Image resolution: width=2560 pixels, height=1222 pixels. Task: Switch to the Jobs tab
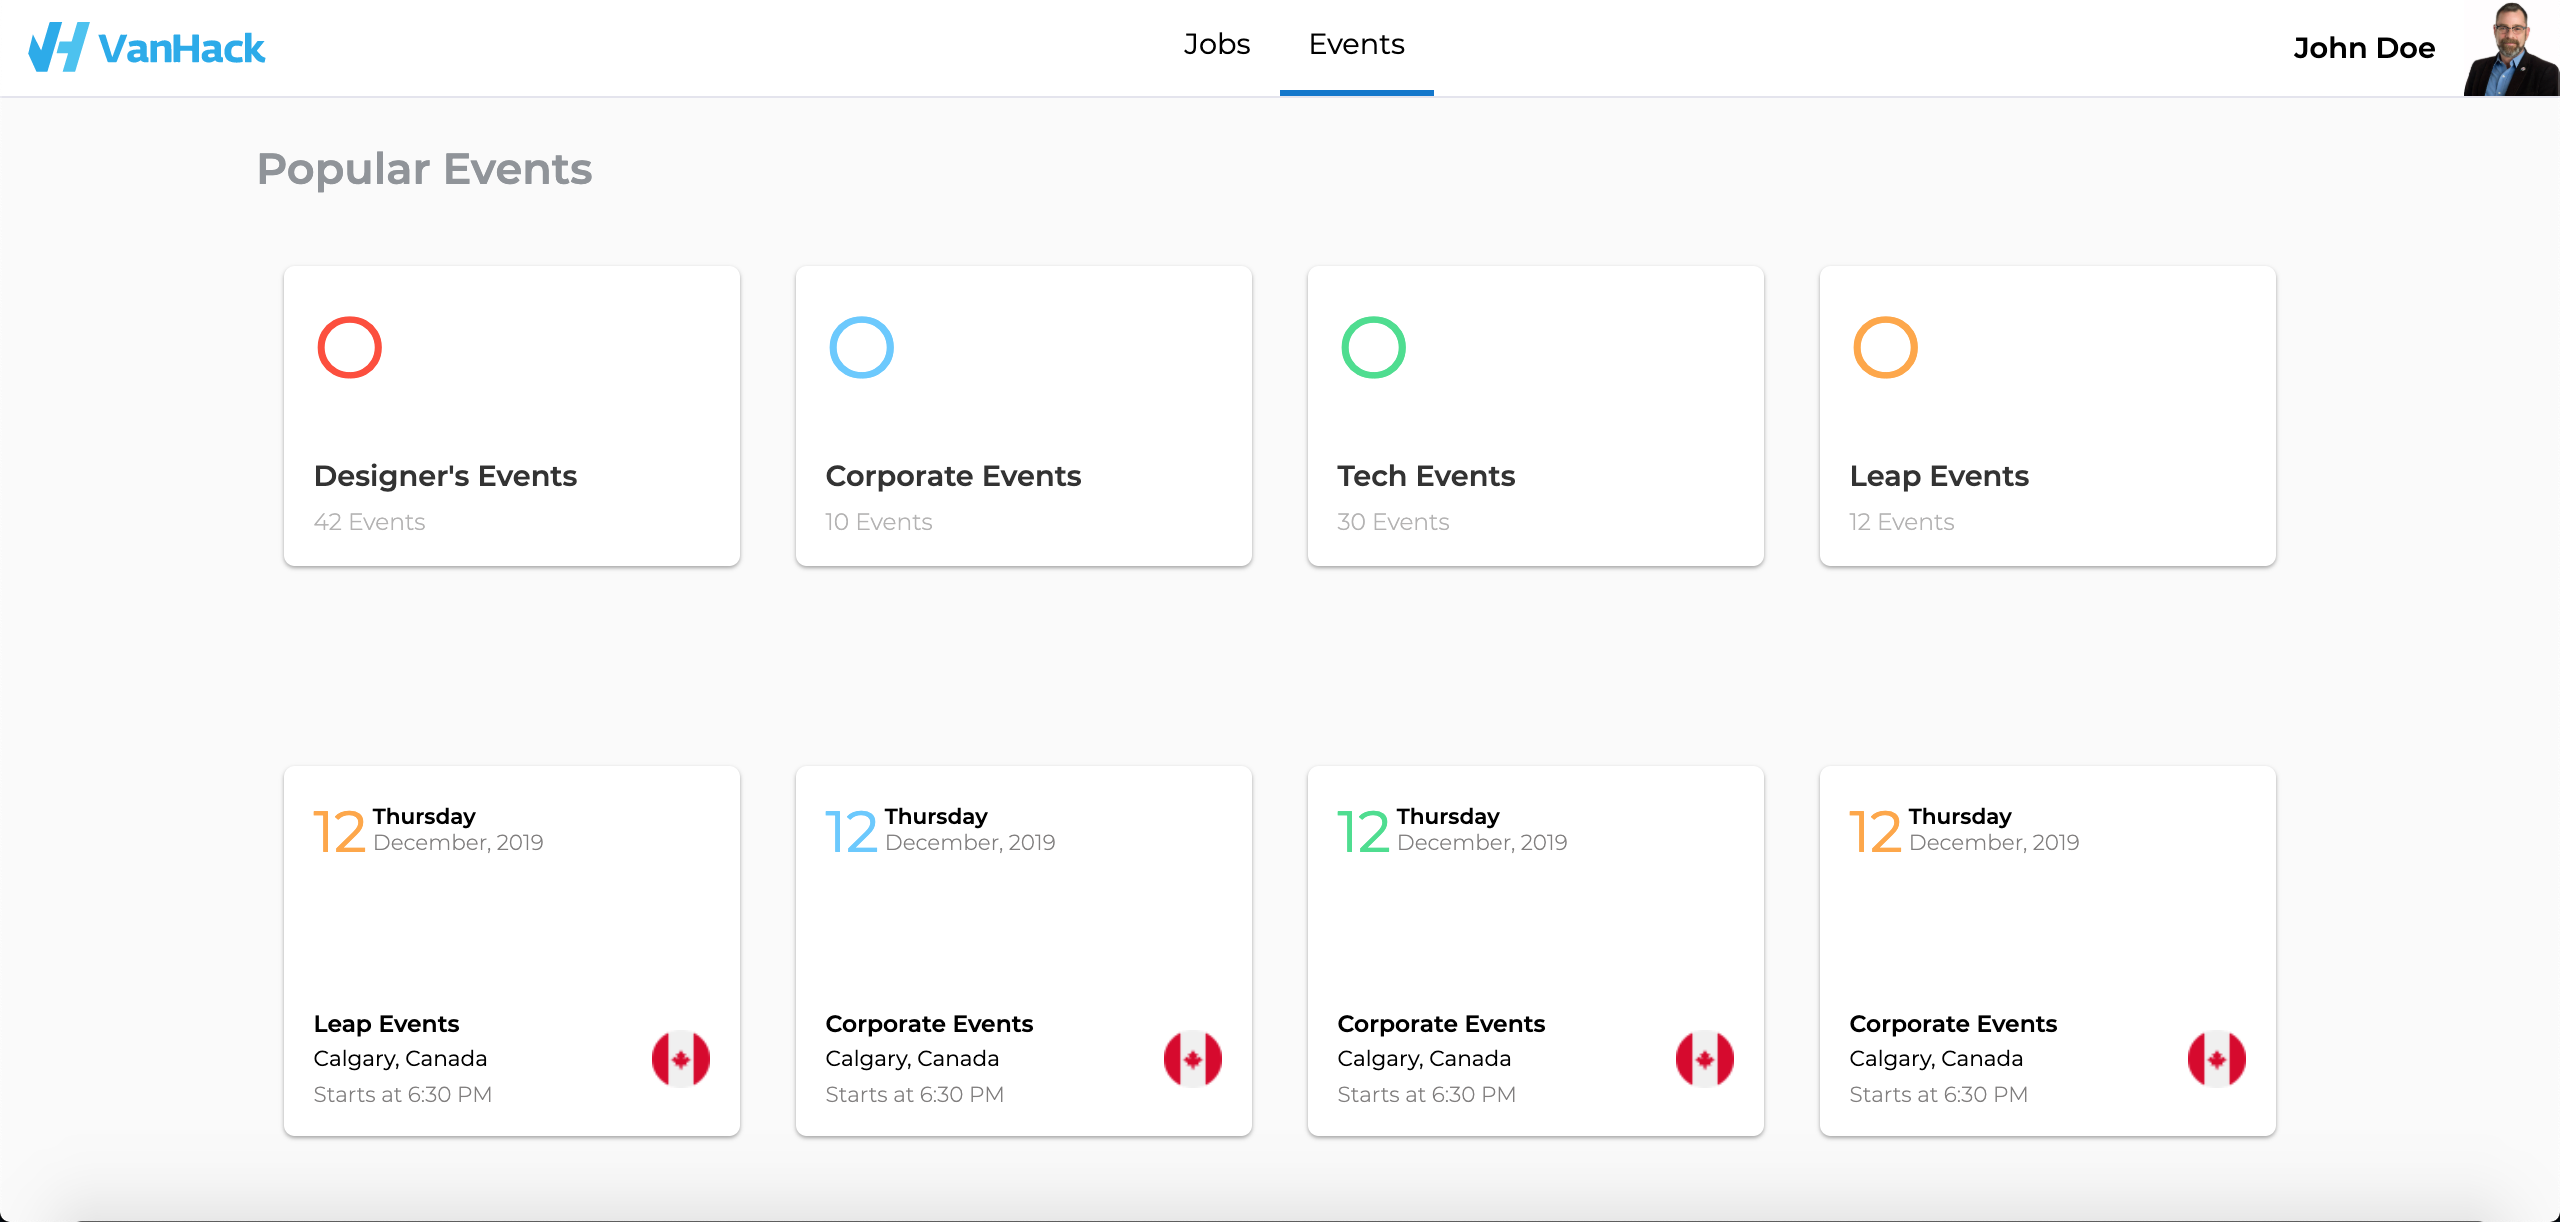click(1216, 45)
